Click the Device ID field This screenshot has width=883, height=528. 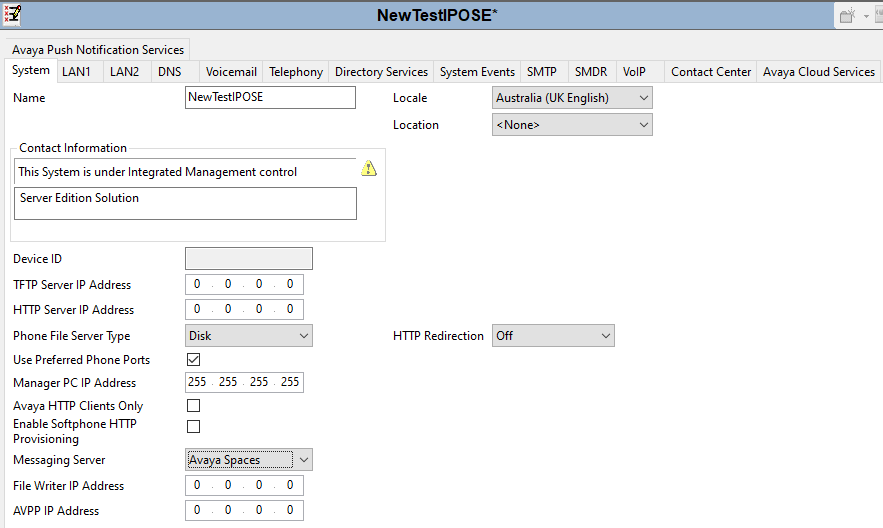249,258
